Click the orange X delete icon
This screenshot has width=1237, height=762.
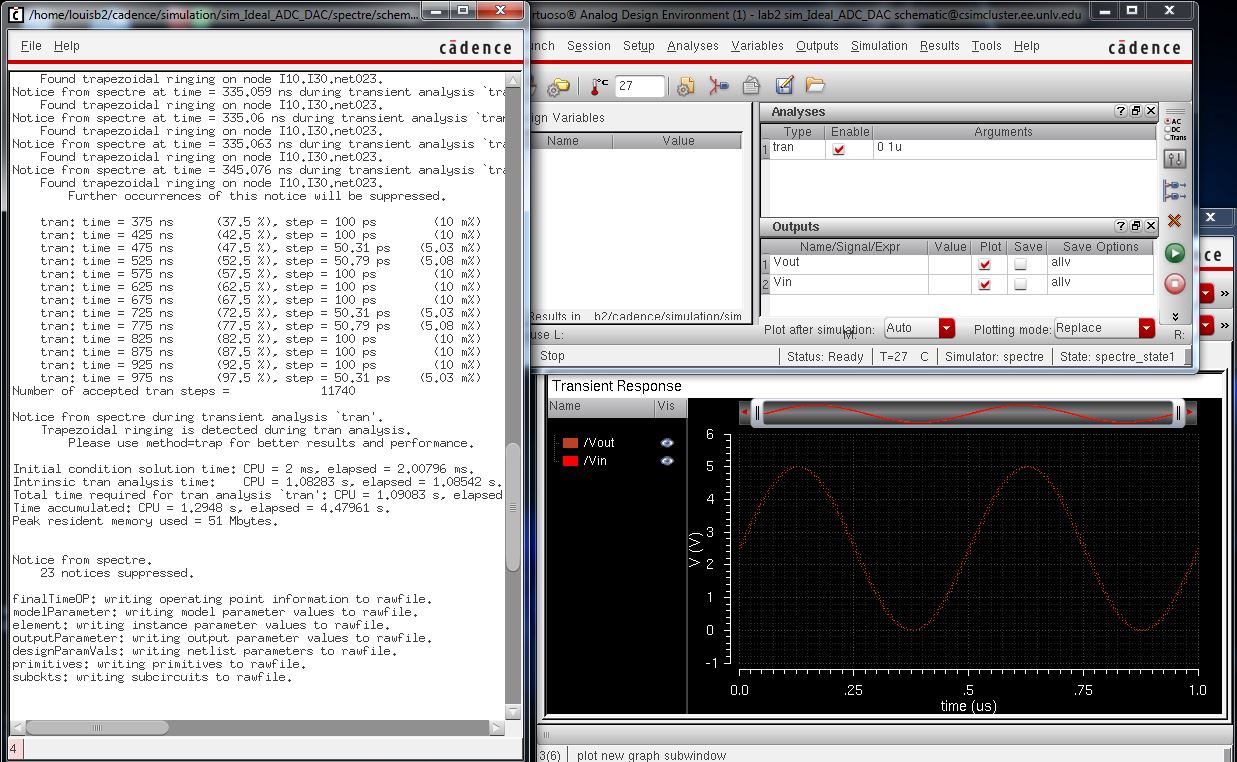[1175, 221]
